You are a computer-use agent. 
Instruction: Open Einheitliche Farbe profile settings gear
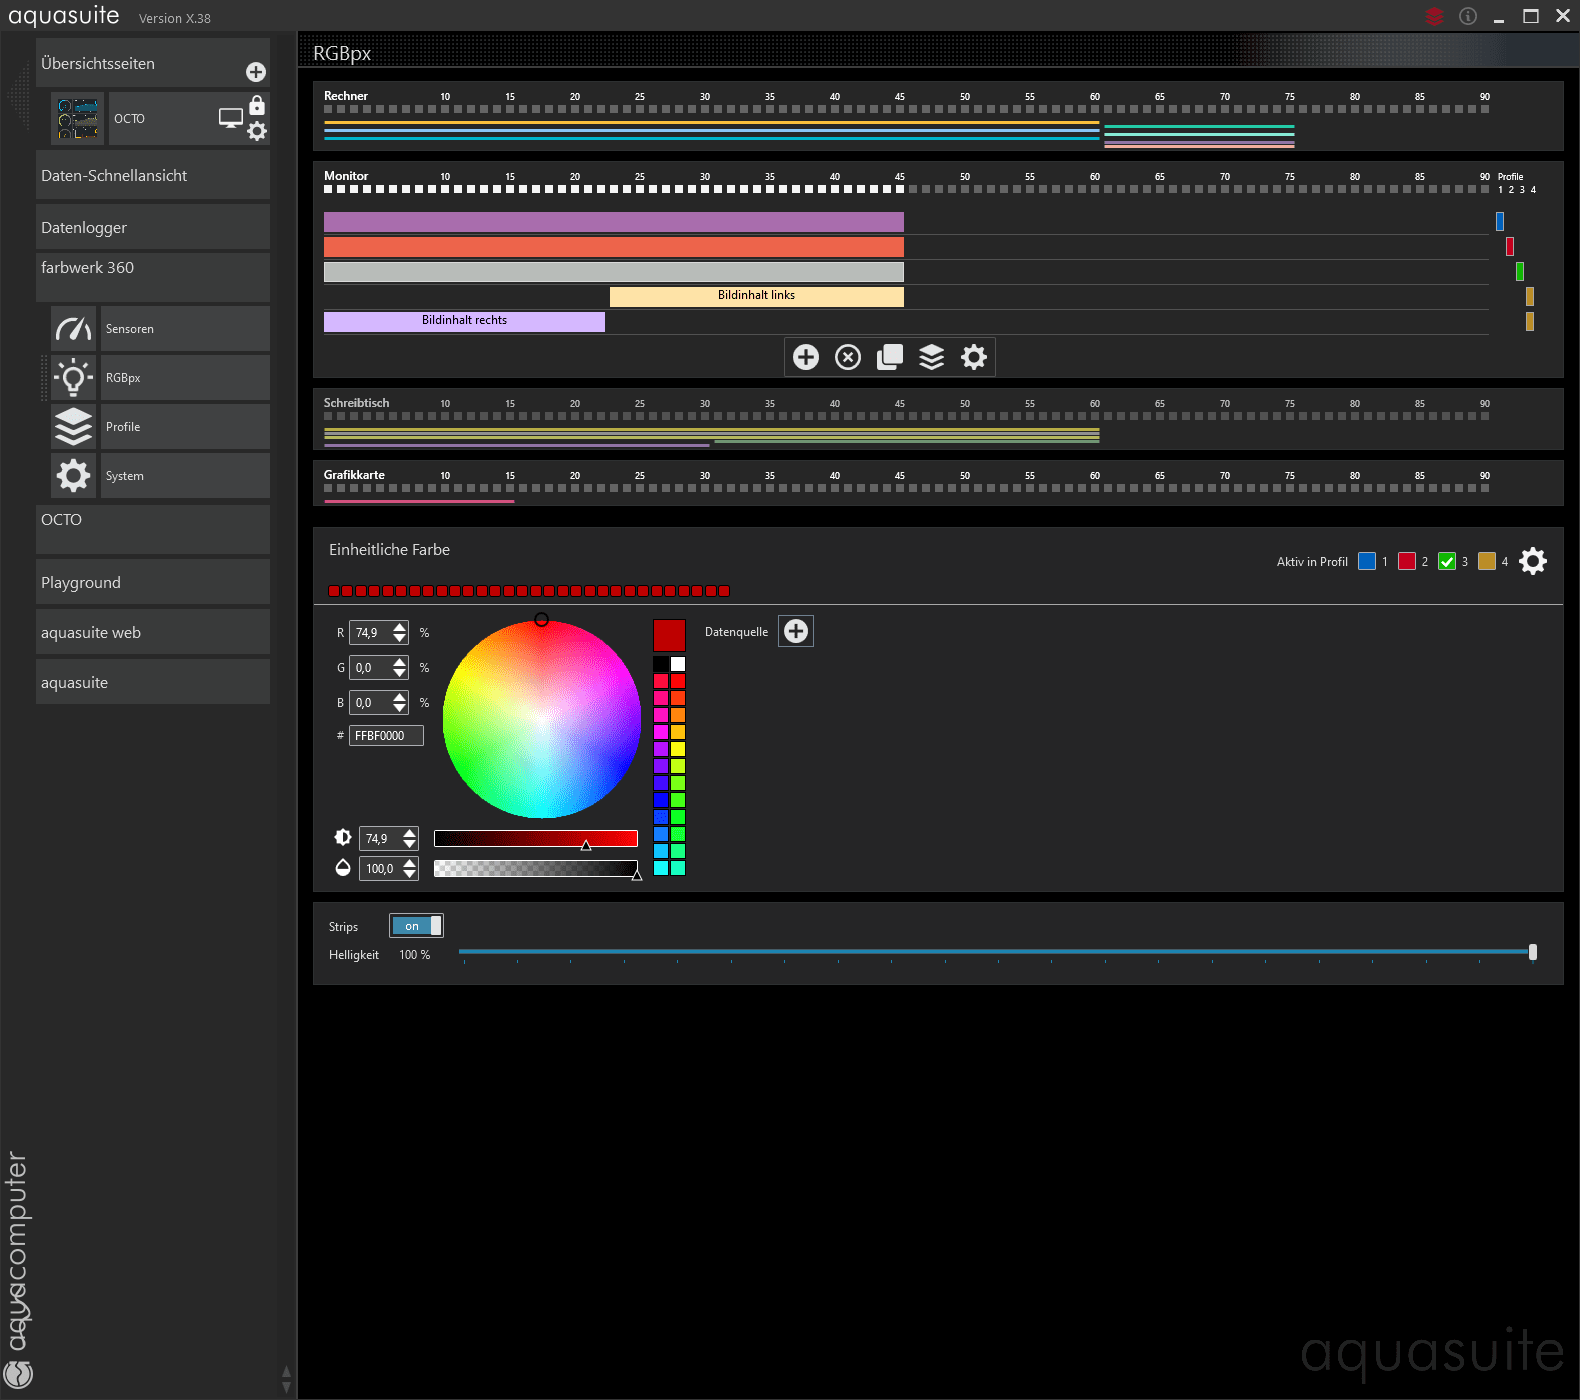pyautogui.click(x=1533, y=561)
